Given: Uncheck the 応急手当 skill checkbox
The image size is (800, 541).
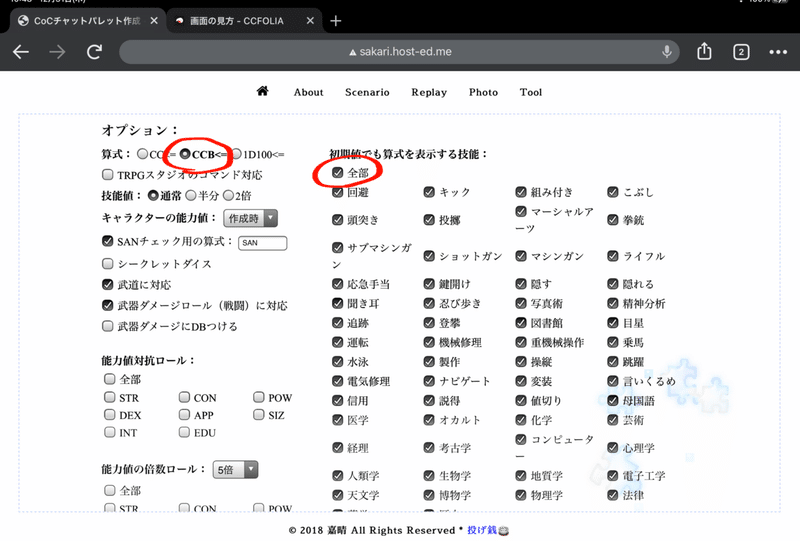Looking at the screenshot, I should [337, 284].
